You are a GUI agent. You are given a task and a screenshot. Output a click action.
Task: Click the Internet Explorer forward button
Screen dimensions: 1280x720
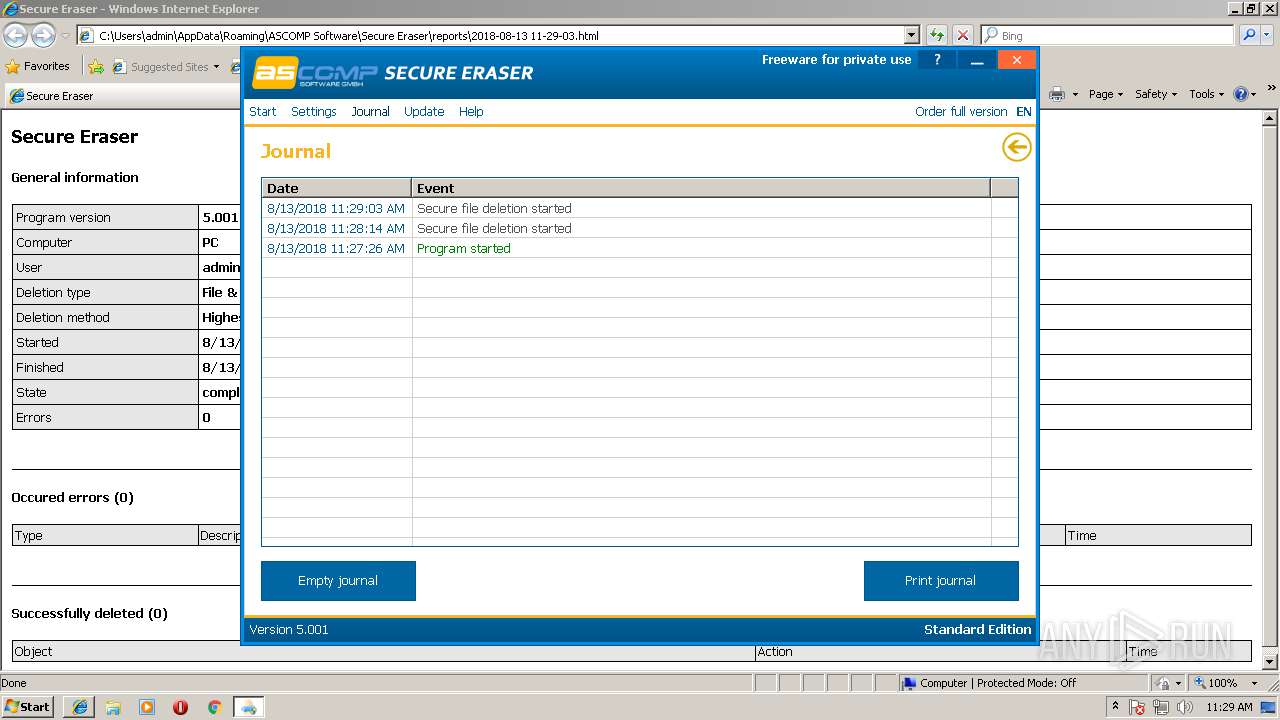point(43,35)
